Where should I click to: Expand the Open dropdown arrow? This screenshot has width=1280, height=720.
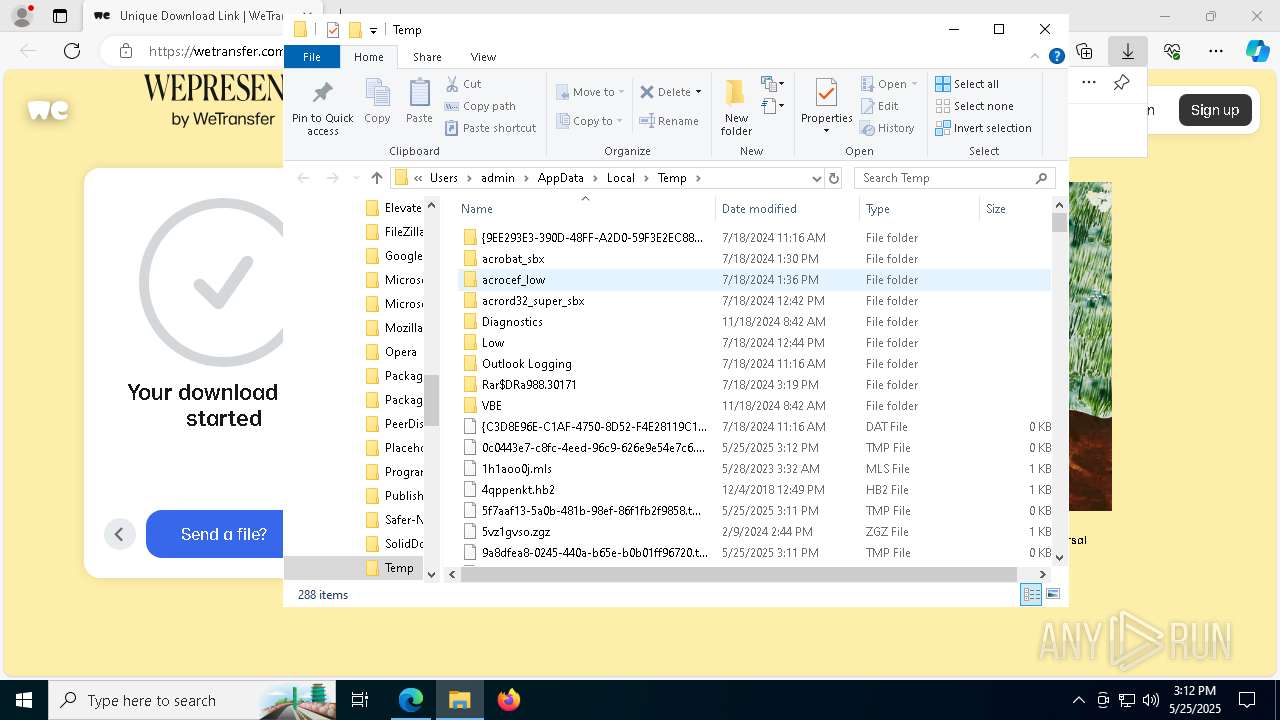[x=916, y=84]
